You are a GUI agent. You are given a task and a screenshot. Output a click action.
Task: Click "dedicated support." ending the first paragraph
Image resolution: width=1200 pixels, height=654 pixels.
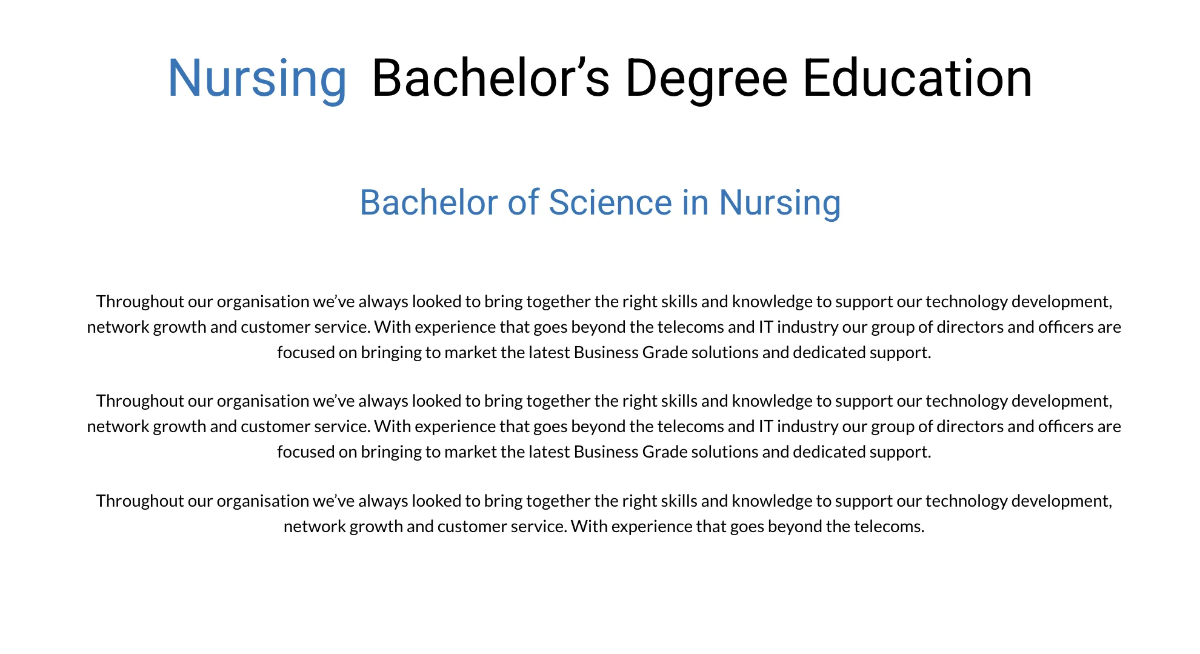pyautogui.click(x=862, y=352)
